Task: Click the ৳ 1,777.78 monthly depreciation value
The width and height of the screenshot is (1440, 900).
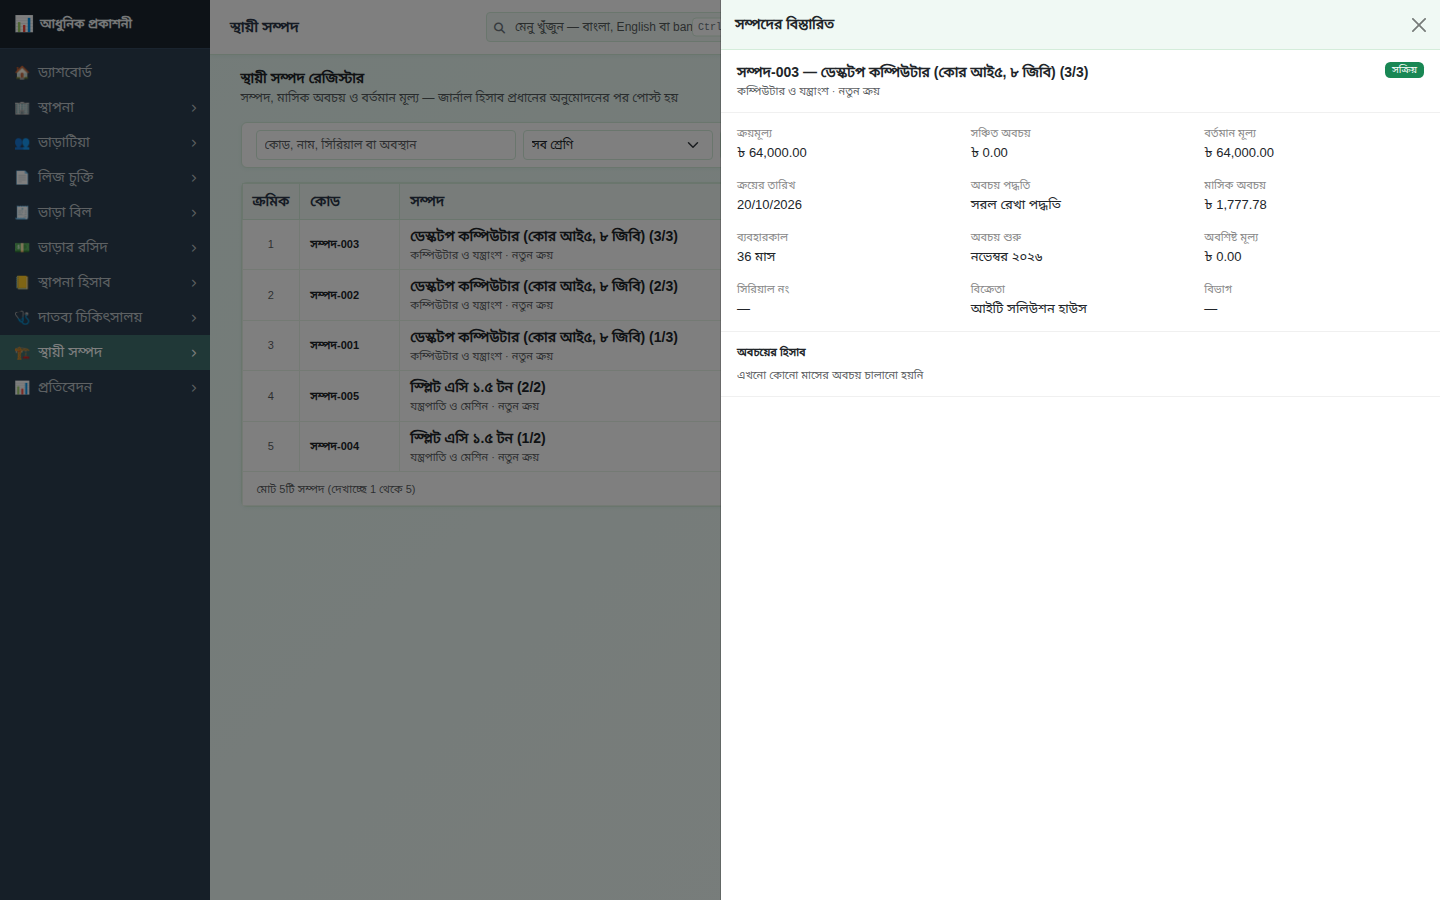Action: [1235, 205]
